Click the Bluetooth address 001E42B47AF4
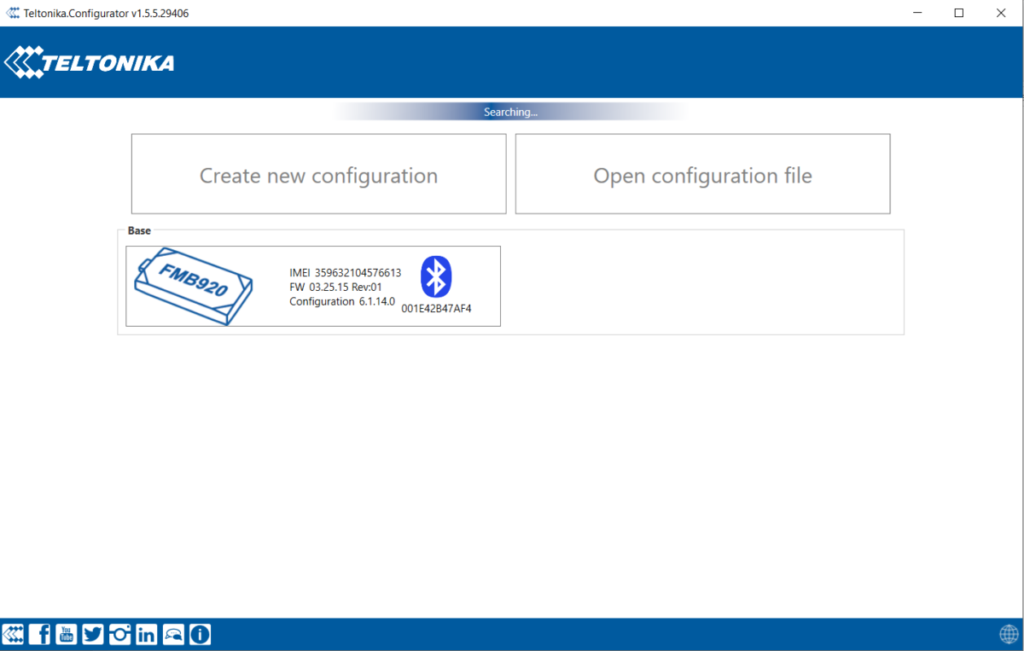 pos(436,309)
